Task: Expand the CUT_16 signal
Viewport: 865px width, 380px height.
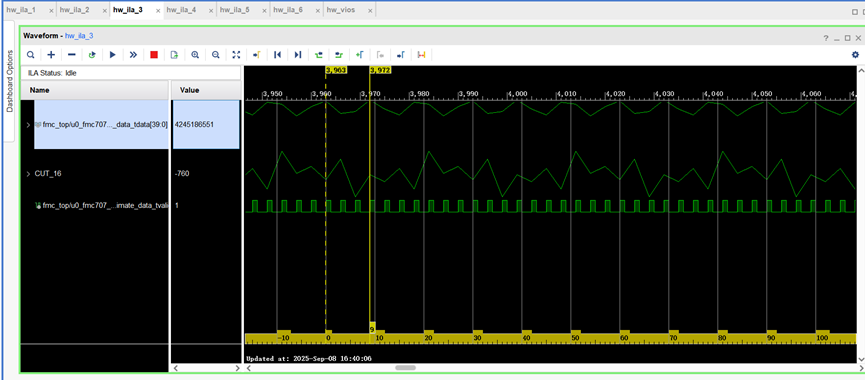Action: click(28, 174)
